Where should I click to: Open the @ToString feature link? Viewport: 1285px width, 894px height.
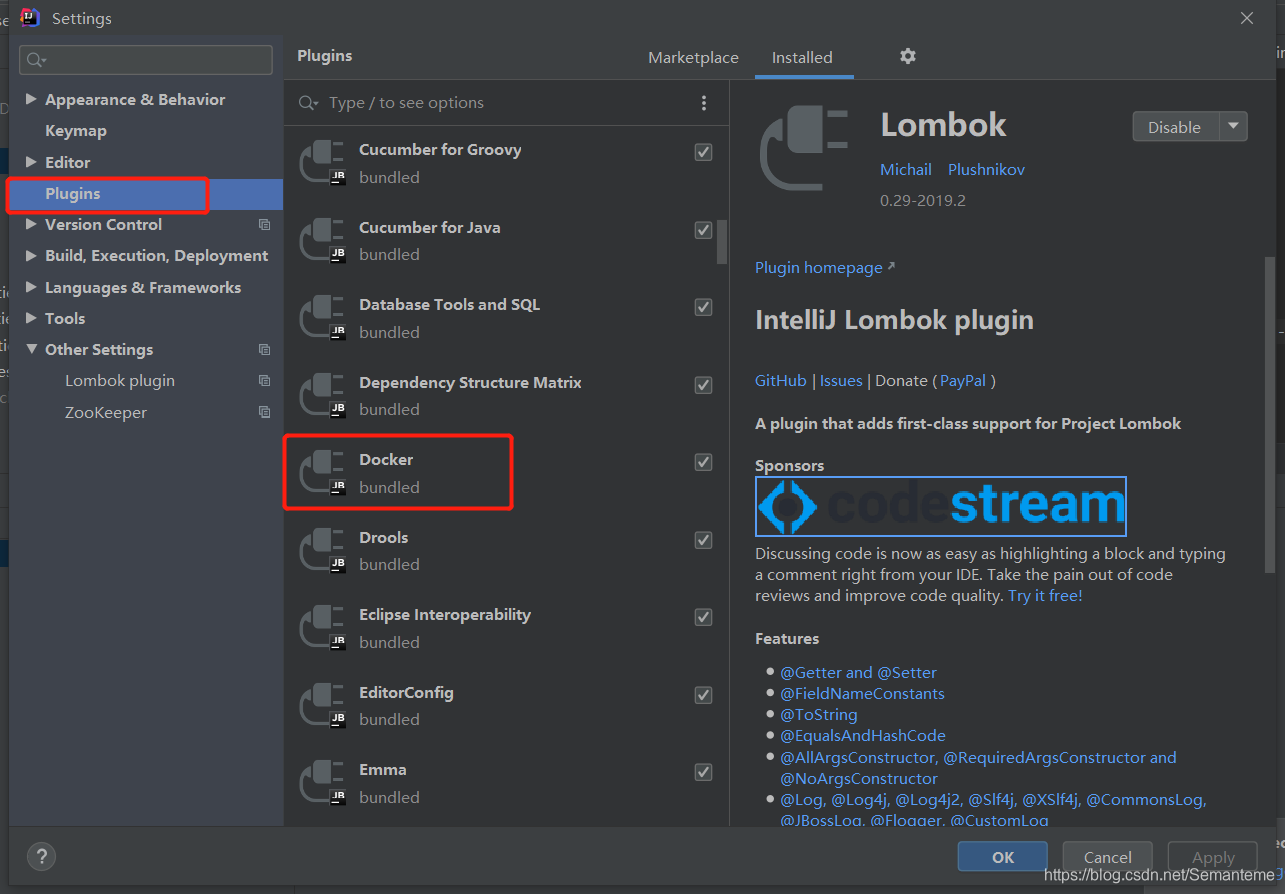tap(819, 715)
